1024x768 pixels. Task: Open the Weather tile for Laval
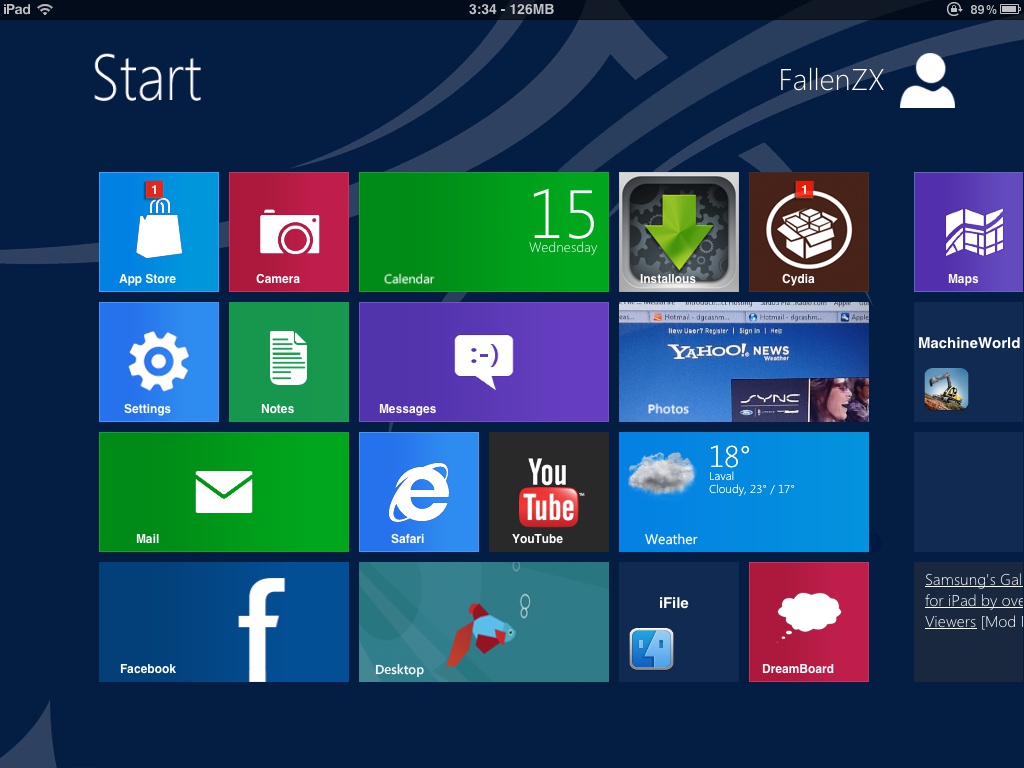click(x=744, y=492)
